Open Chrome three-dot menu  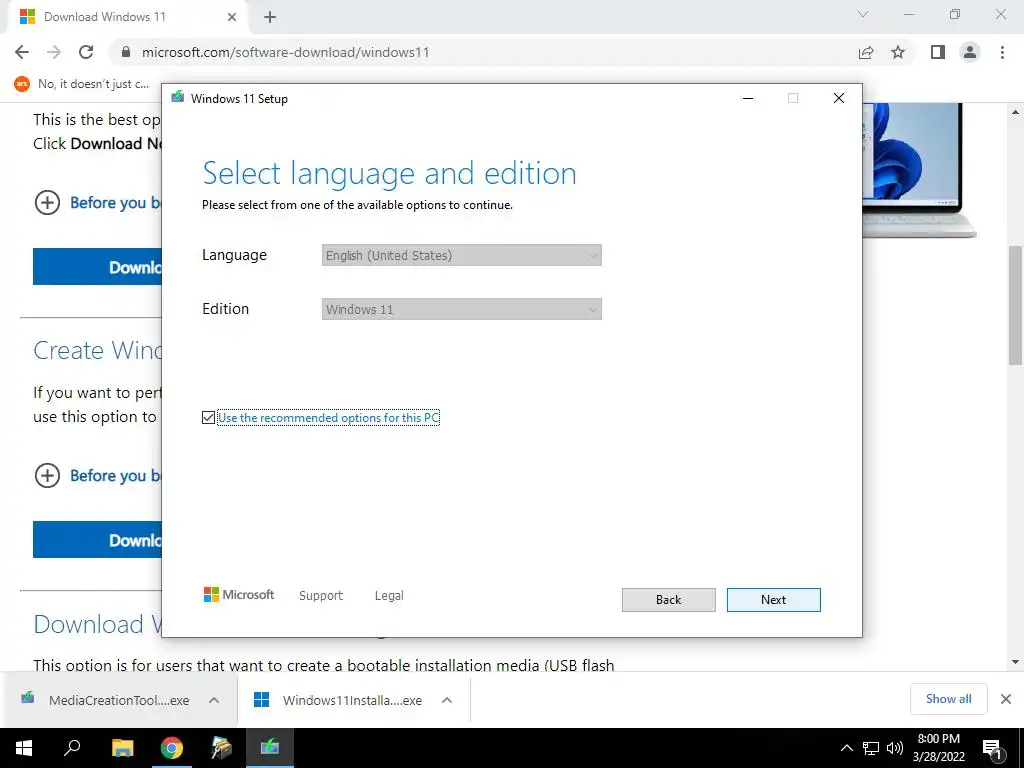point(1002,52)
